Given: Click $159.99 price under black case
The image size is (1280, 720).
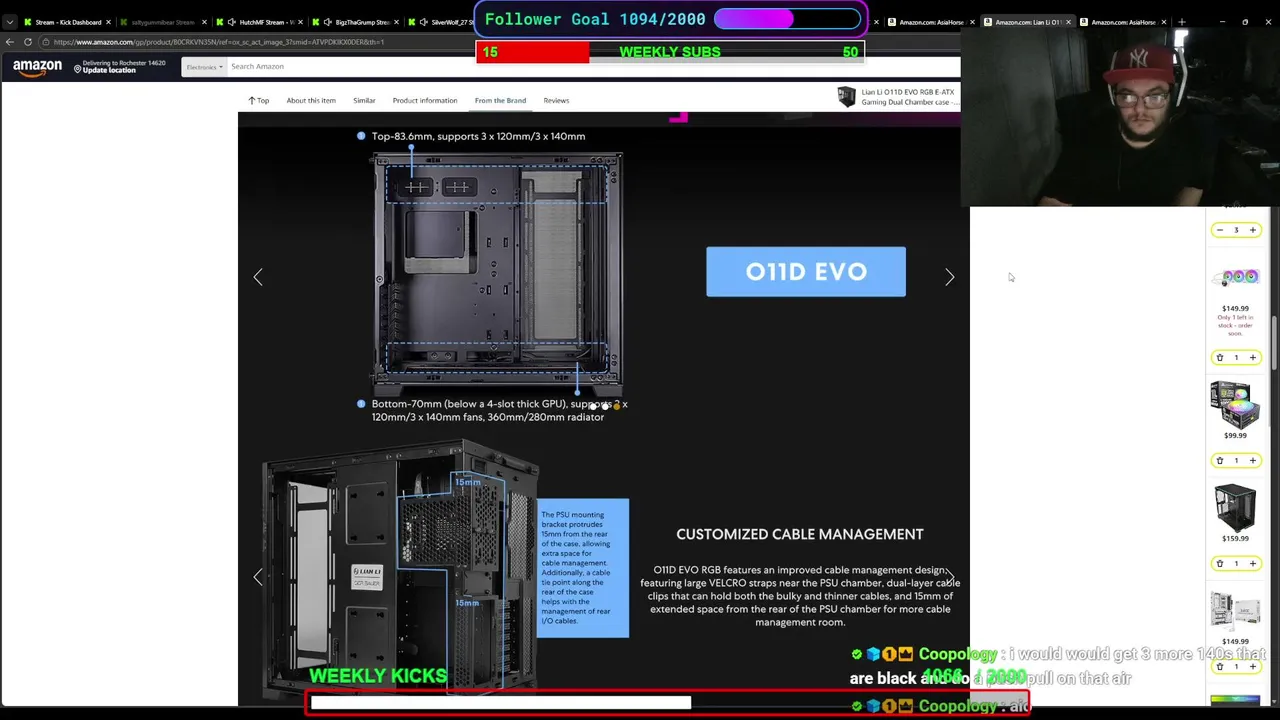Looking at the screenshot, I should [1235, 538].
